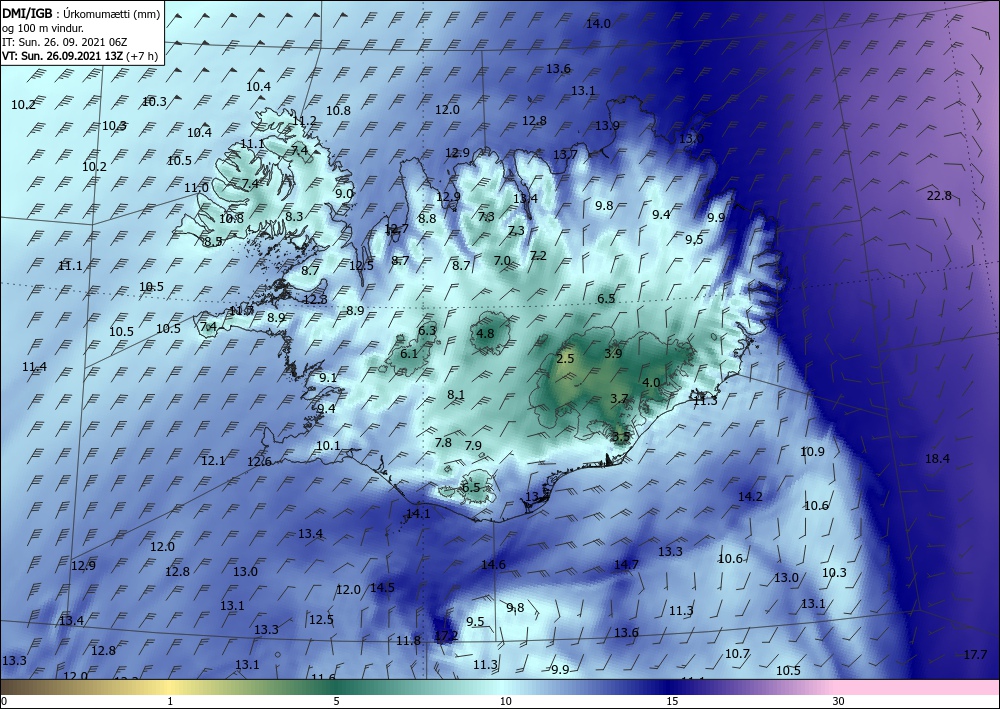
Task: Click the 12.1 value on the map
Action: point(213,460)
